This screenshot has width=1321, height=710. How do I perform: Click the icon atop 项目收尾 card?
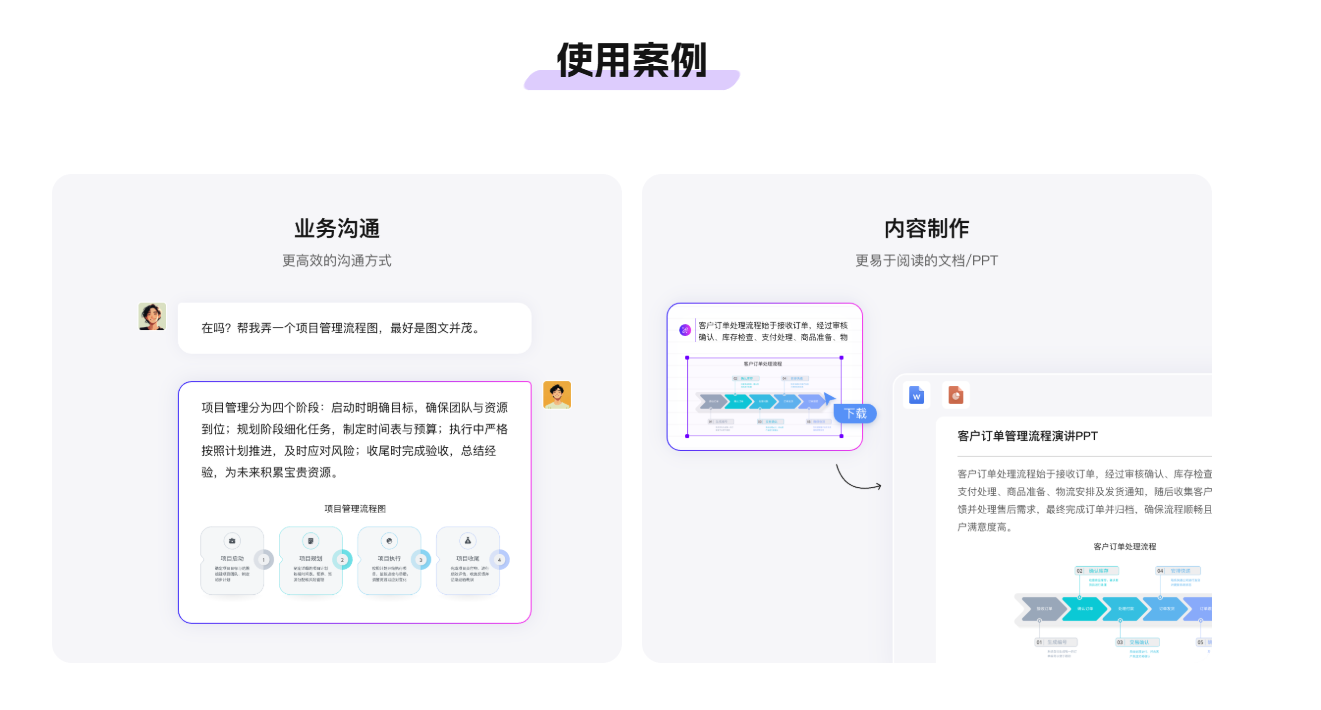click(467, 540)
